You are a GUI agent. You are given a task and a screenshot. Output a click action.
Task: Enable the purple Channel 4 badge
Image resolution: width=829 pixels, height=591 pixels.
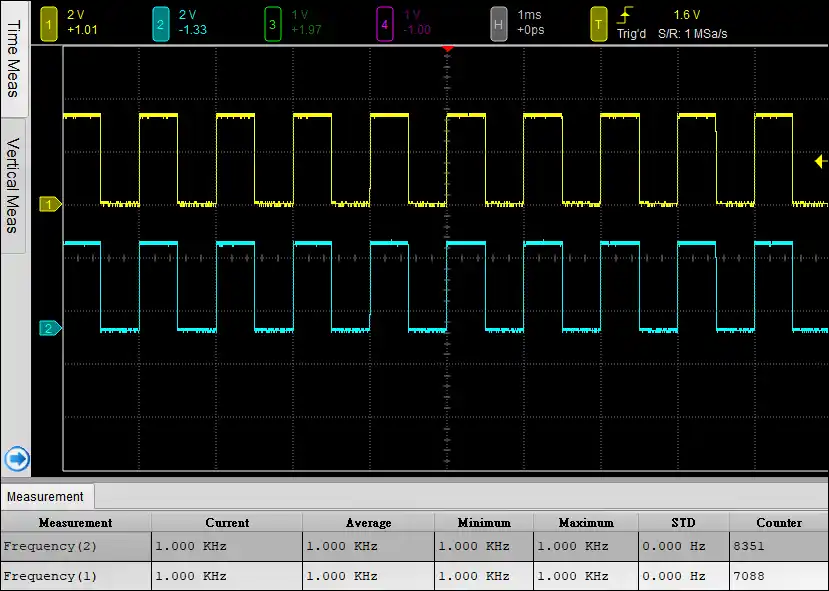coord(387,22)
